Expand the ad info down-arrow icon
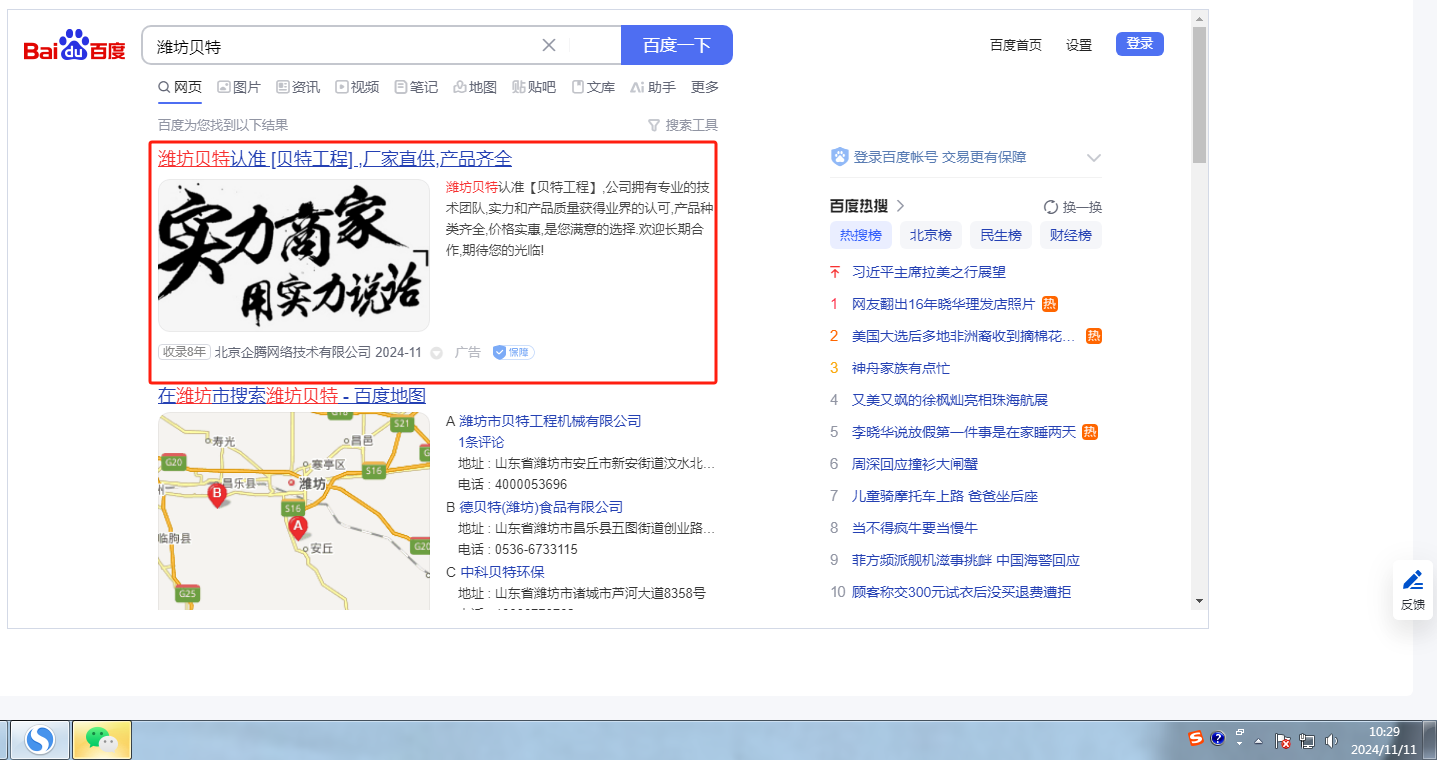 436,353
